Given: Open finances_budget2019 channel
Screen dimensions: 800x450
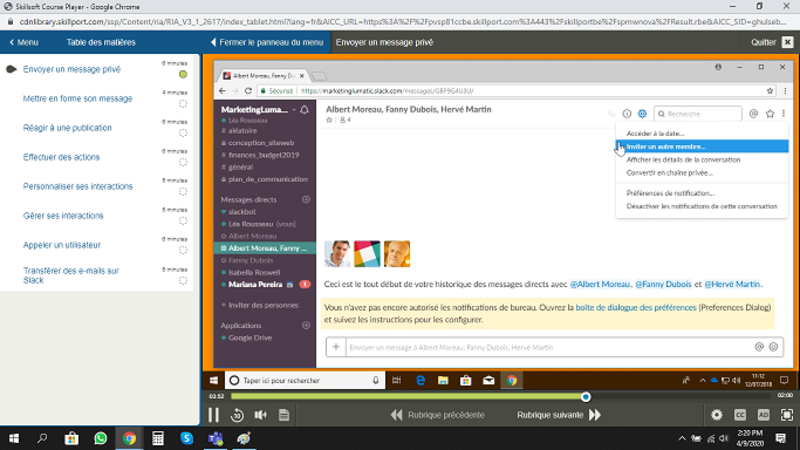Looking at the screenshot, I should click(264, 155).
